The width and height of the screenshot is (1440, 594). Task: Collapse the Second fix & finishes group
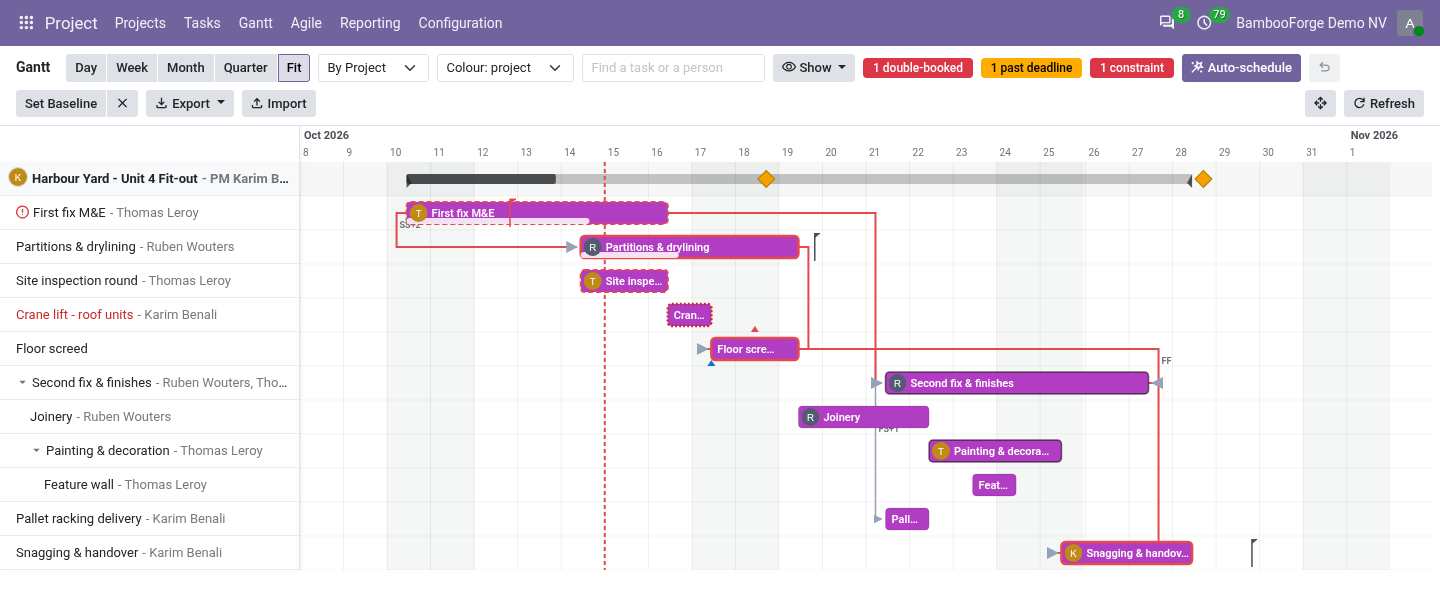point(22,383)
